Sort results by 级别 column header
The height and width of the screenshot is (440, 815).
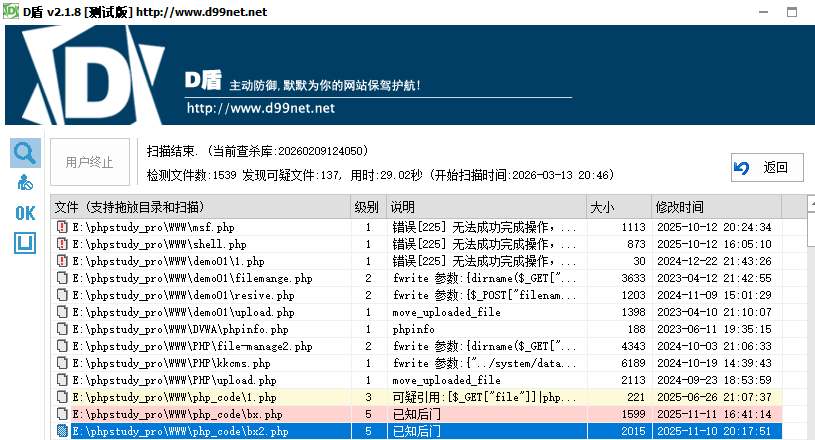pyautogui.click(x=367, y=207)
